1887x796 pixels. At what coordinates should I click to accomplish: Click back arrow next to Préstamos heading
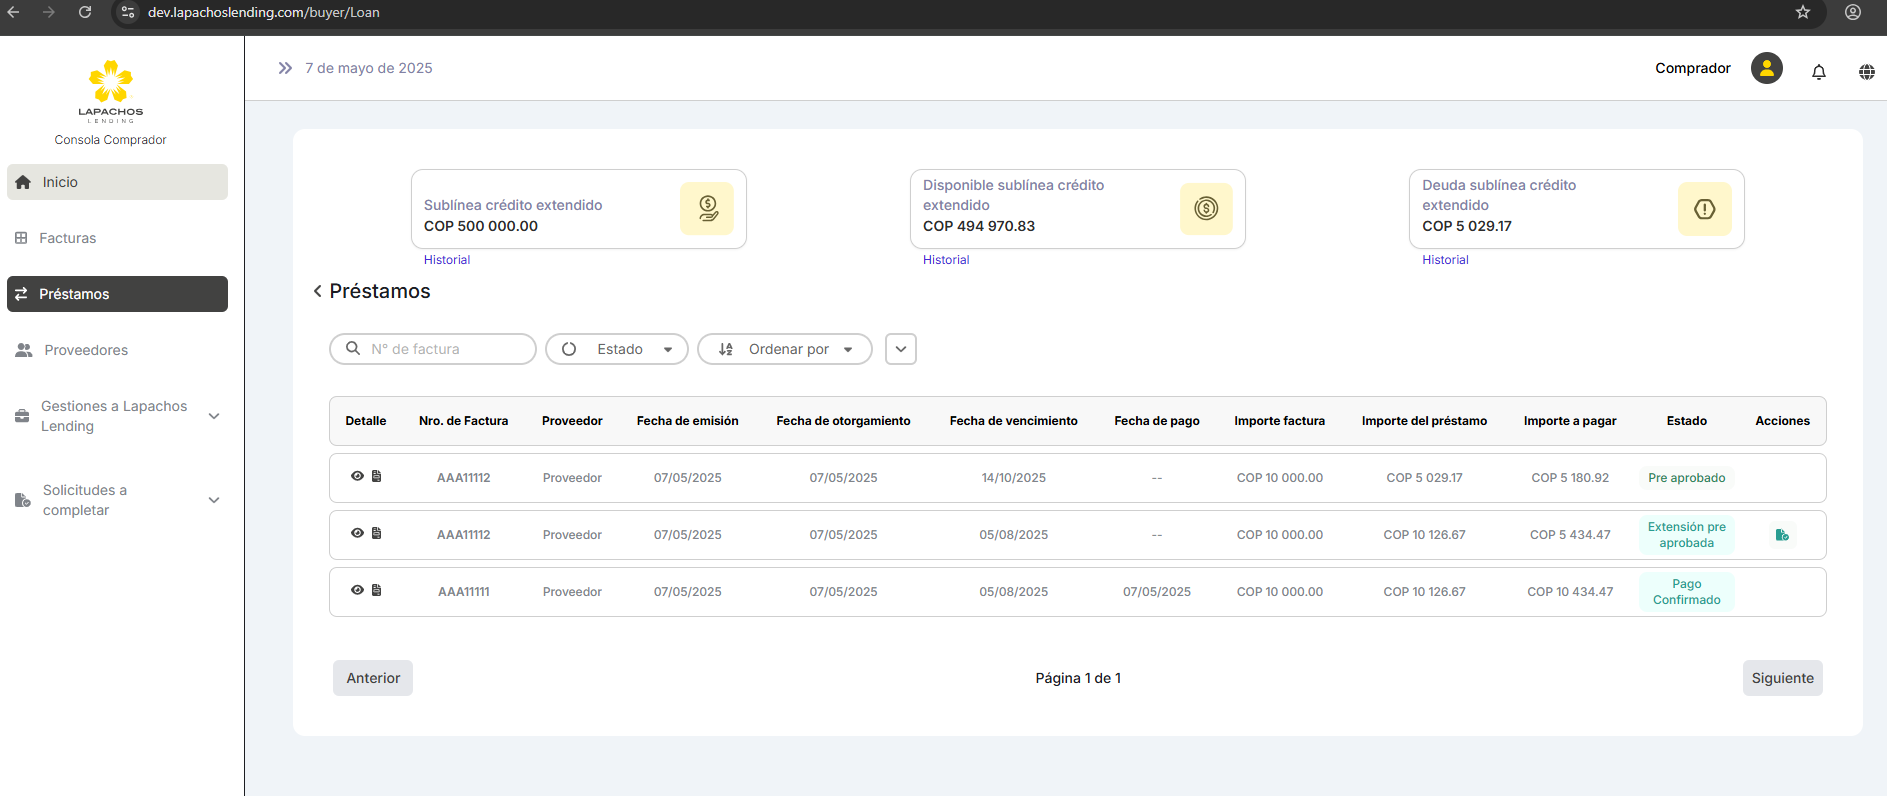click(317, 291)
